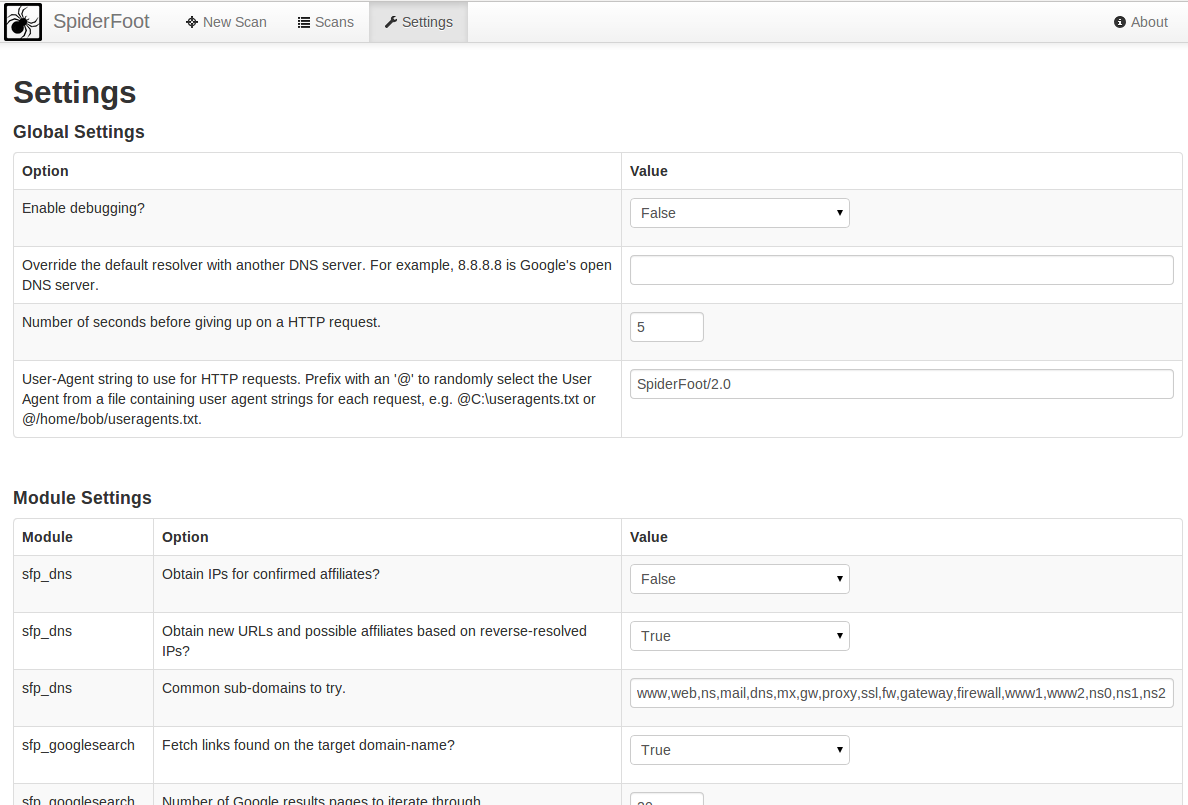Select the Settings tab label
The width and height of the screenshot is (1188, 805).
coord(427,22)
